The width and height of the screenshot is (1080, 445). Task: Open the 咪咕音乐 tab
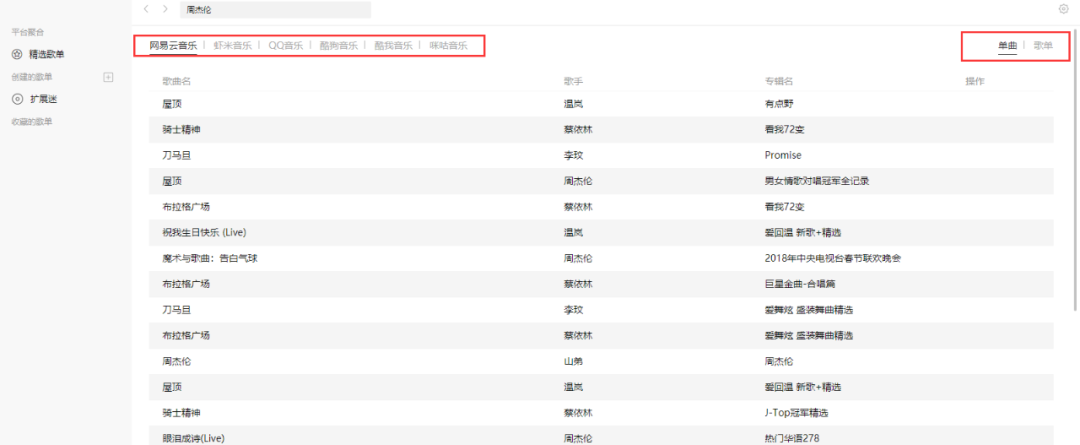click(448, 46)
